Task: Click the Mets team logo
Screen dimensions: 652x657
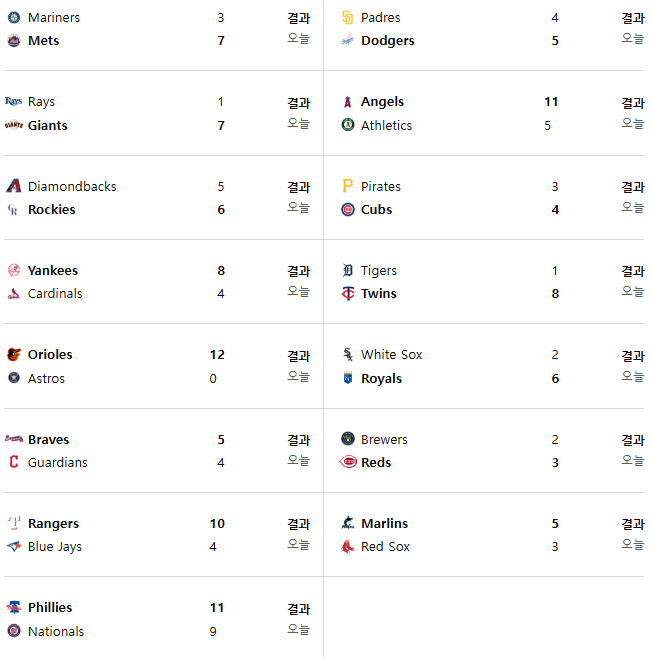Action: (x=14, y=41)
